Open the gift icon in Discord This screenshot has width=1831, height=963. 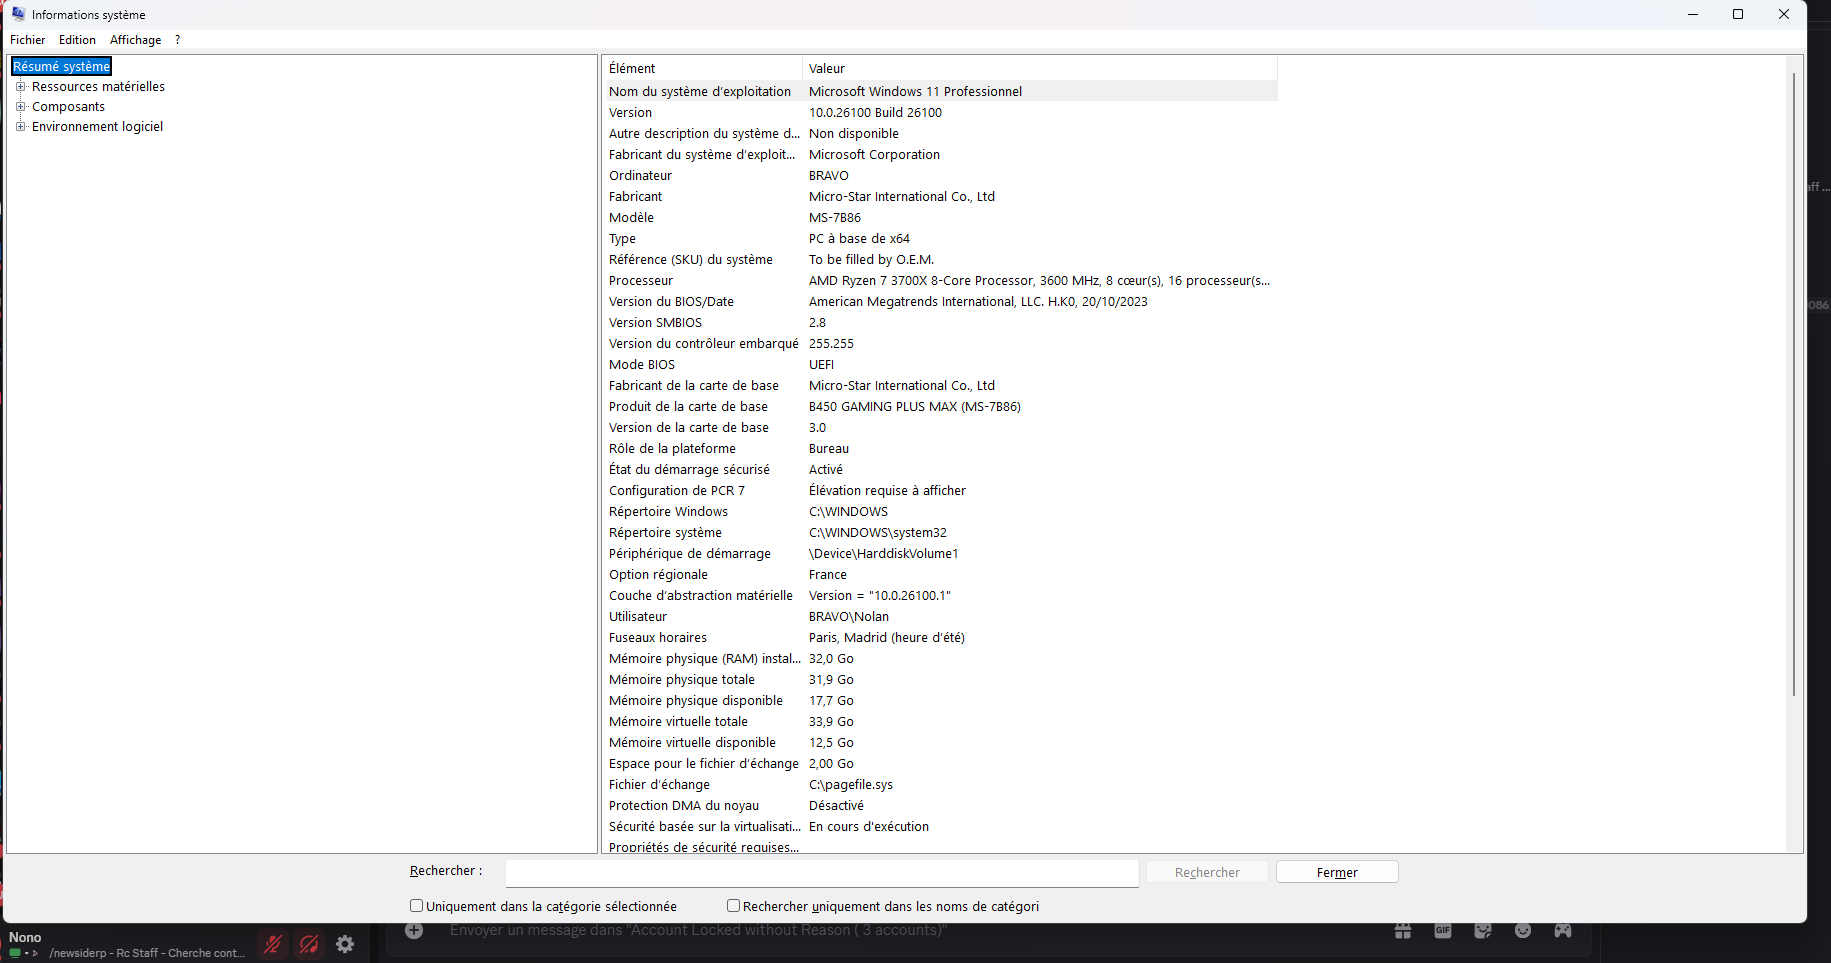click(x=1403, y=931)
